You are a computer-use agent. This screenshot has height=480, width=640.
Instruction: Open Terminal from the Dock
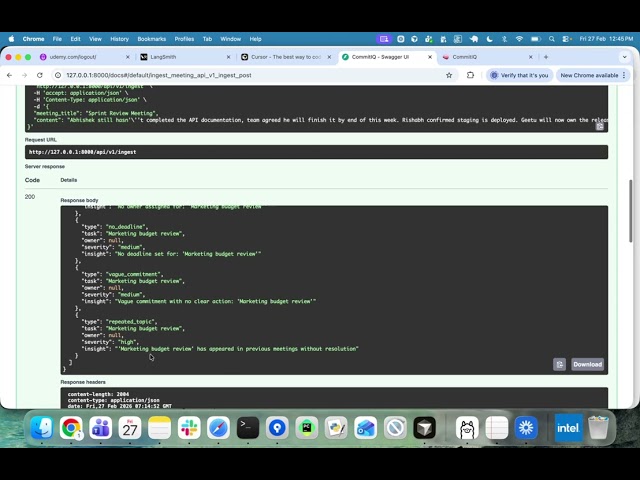(248, 427)
